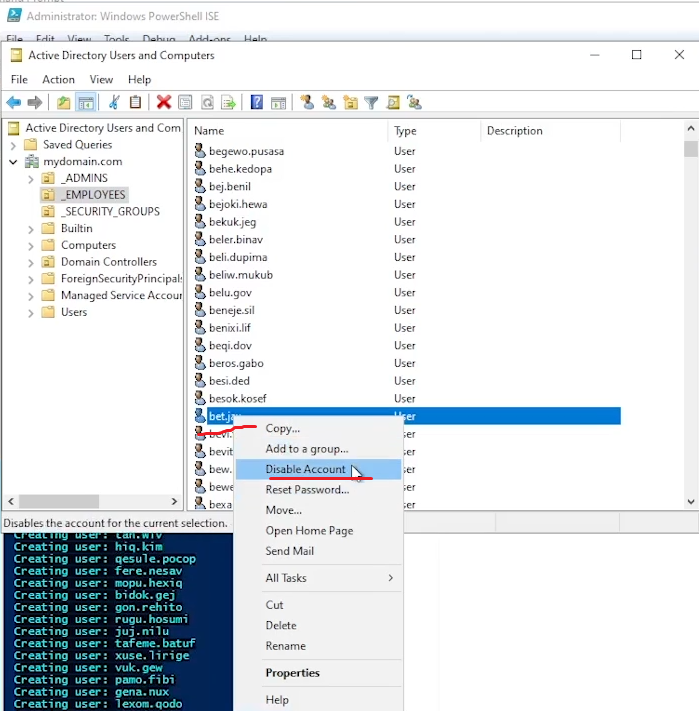Choose Reset Password from context menu

(318, 489)
